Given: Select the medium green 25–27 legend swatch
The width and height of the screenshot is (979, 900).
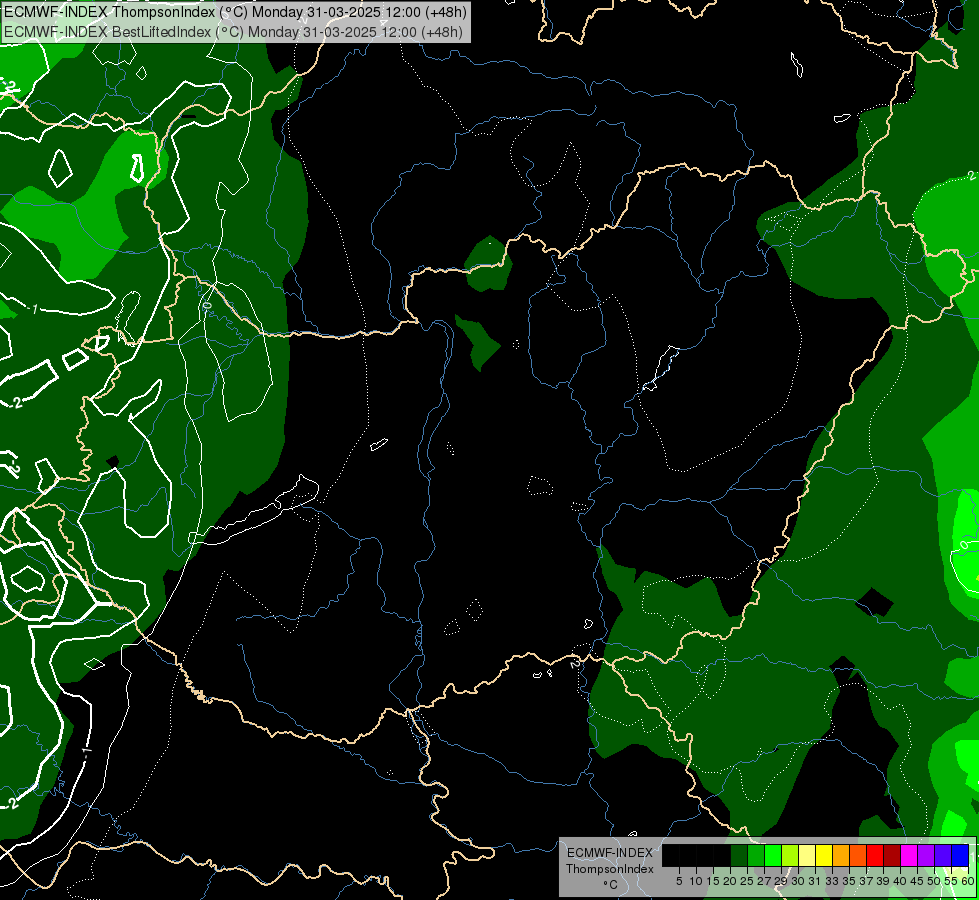Looking at the screenshot, I should click(x=755, y=855).
